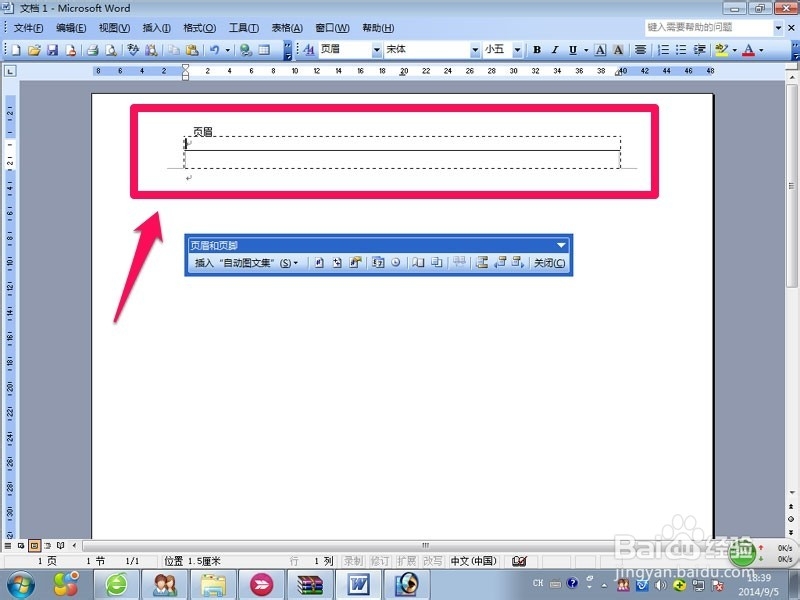800x600 pixels.
Task: Insert the date into the header
Action: 378,263
